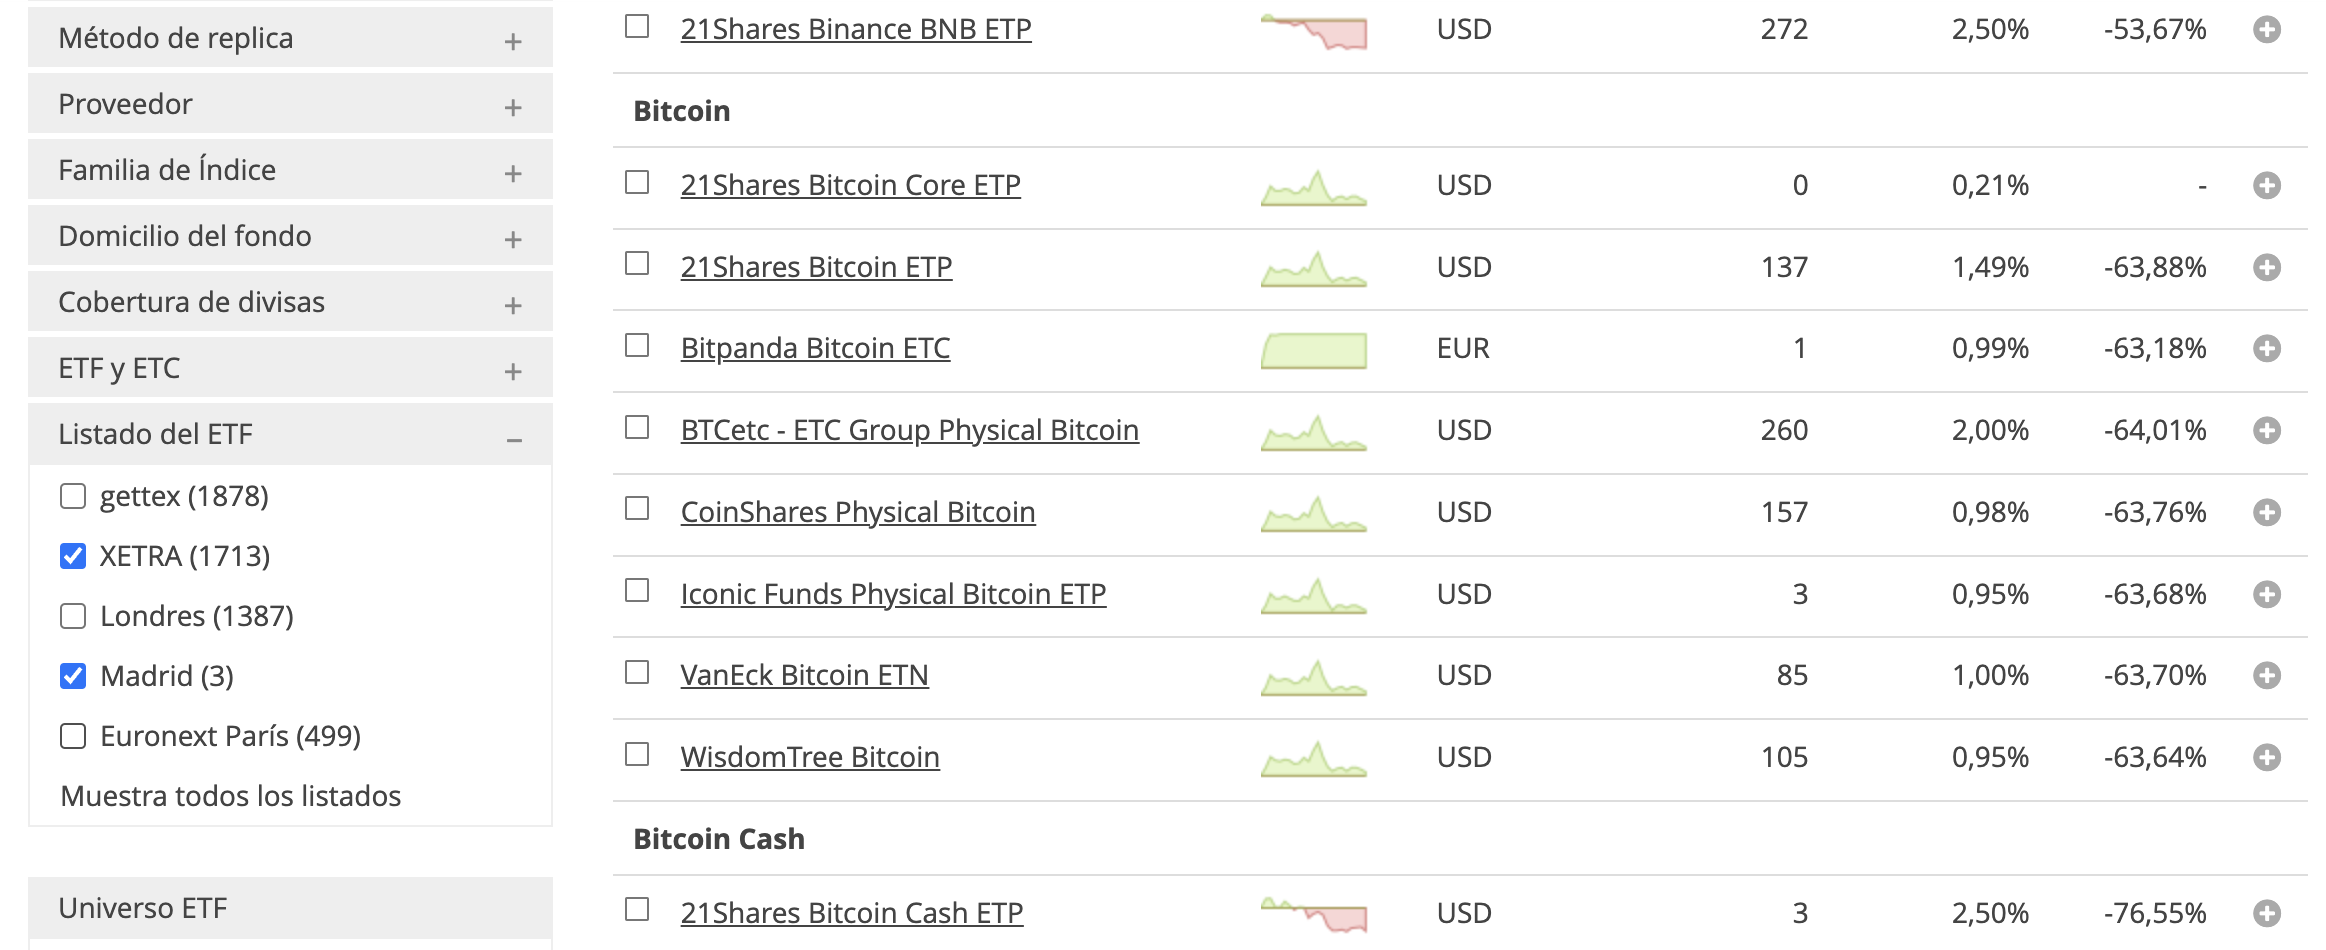This screenshot has width=2326, height=950.
Task: Open 21Shares Bitcoin Core ETP link
Action: coord(850,186)
